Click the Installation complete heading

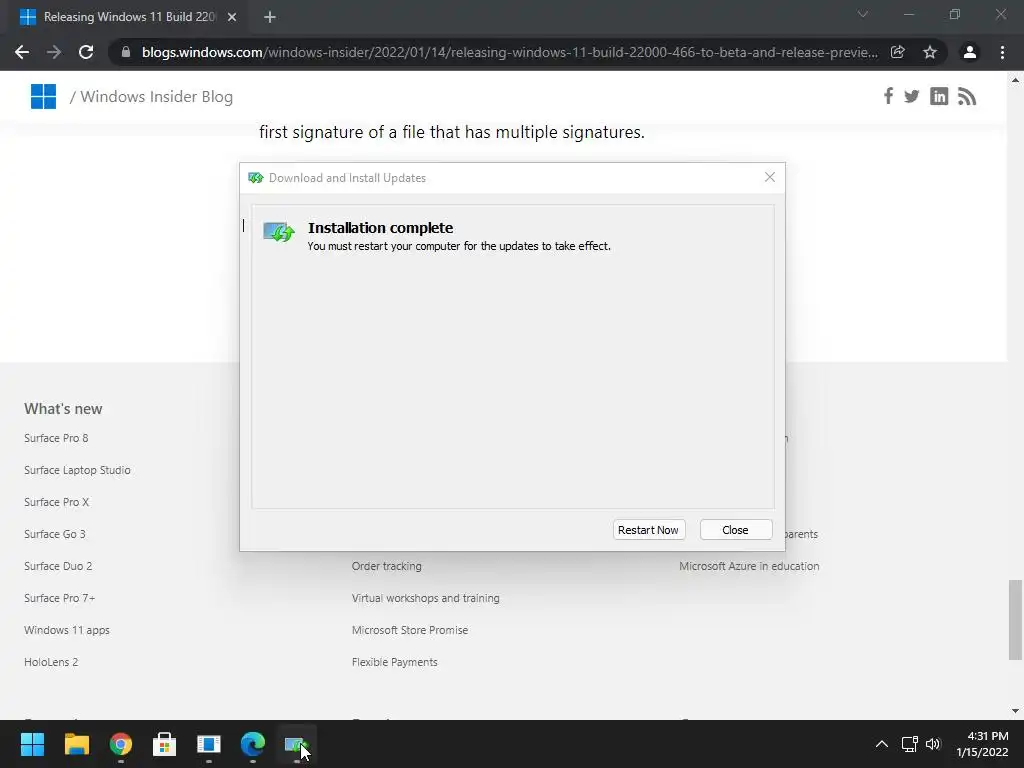pyautogui.click(x=381, y=228)
